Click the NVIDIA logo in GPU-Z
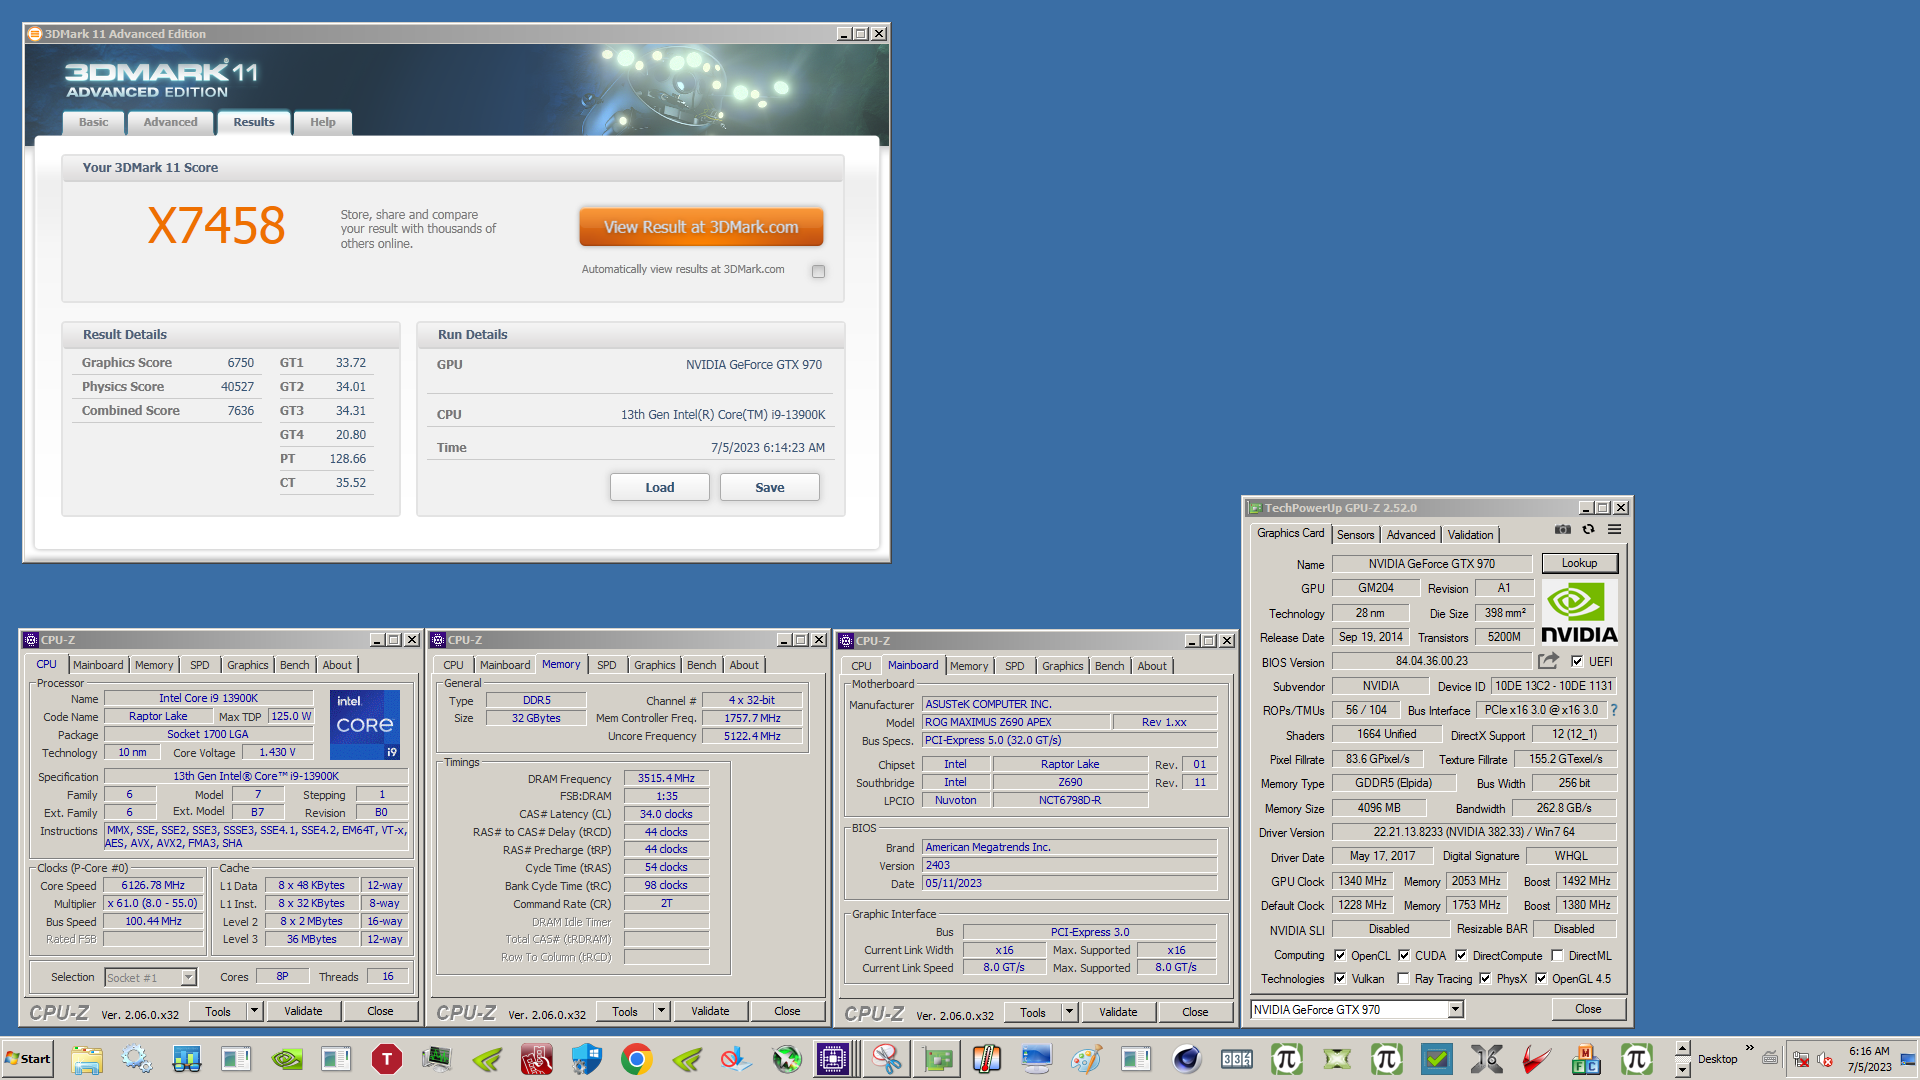The width and height of the screenshot is (1920, 1080). [1579, 613]
